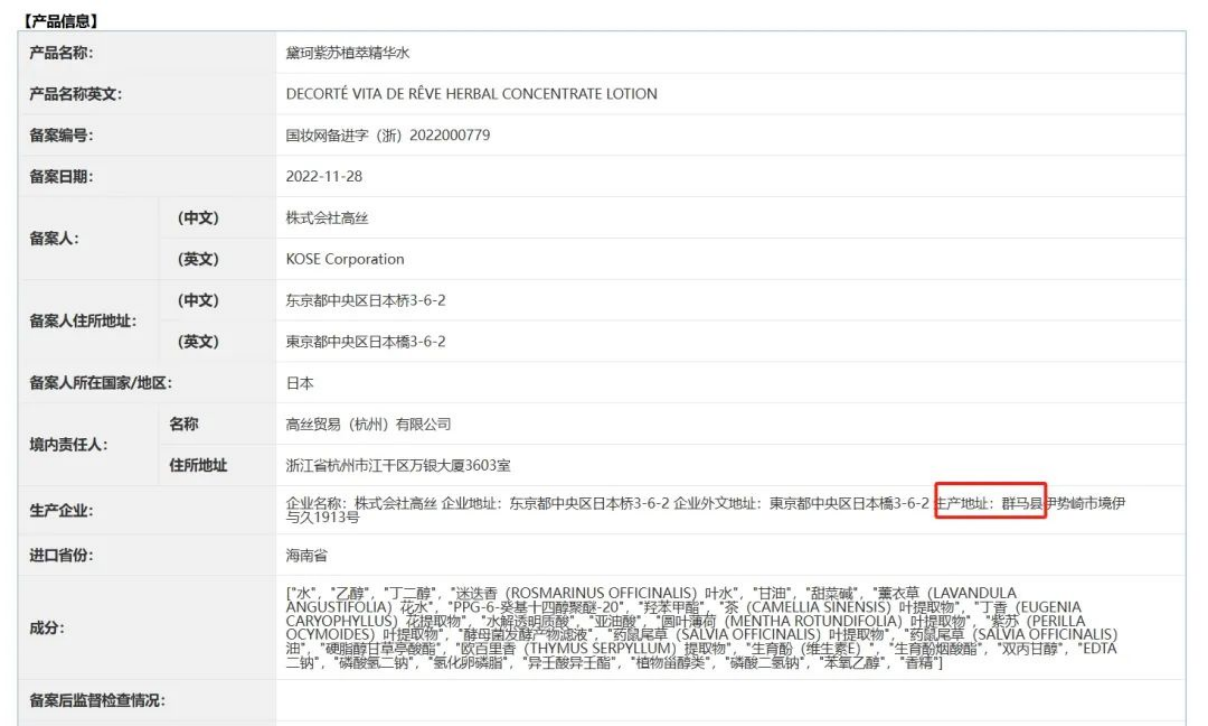1208x726 pixels.
Task: Click 東京都中央区日本橋3-6-2 in the 备案人住所地址 row
Action: click(x=366, y=342)
